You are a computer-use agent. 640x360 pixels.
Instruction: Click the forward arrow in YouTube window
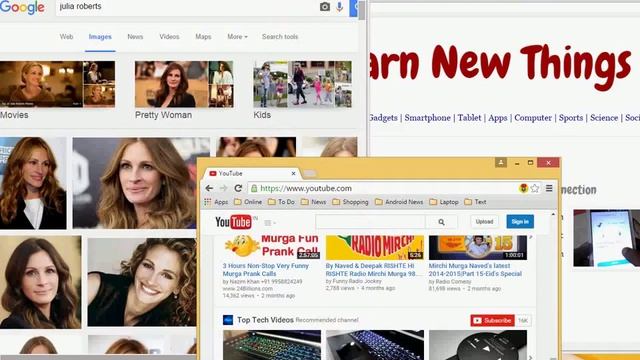click(223, 188)
